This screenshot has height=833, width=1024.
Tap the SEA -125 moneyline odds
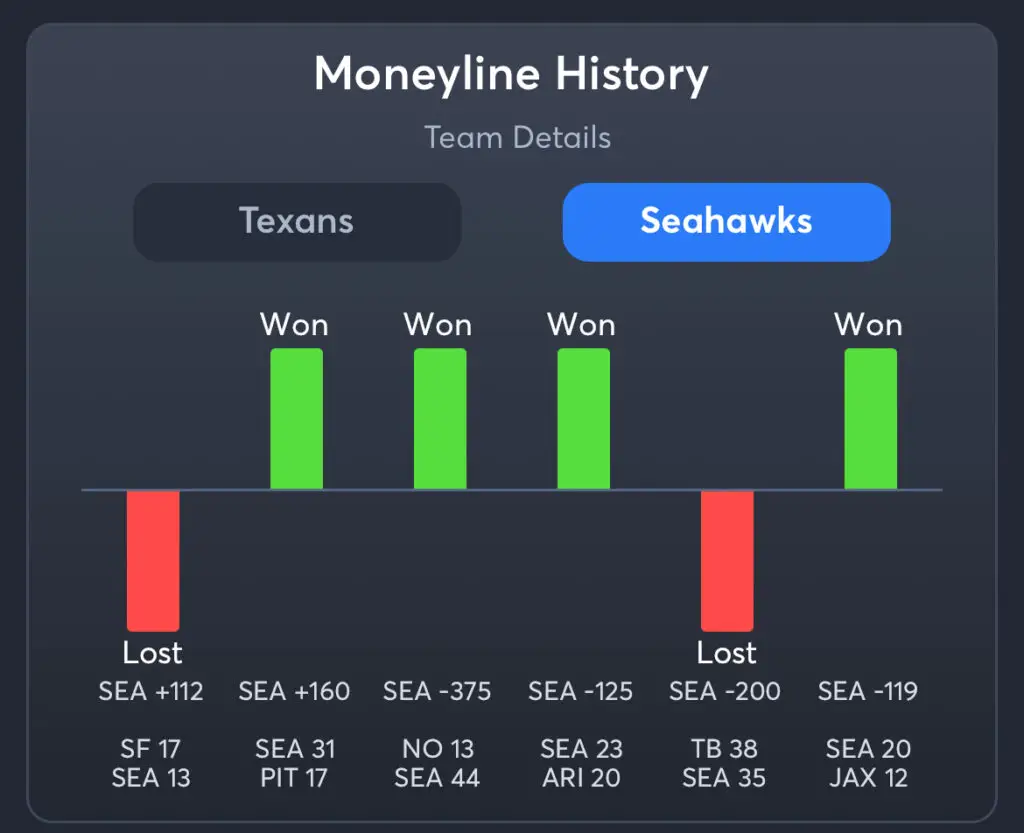point(581,691)
